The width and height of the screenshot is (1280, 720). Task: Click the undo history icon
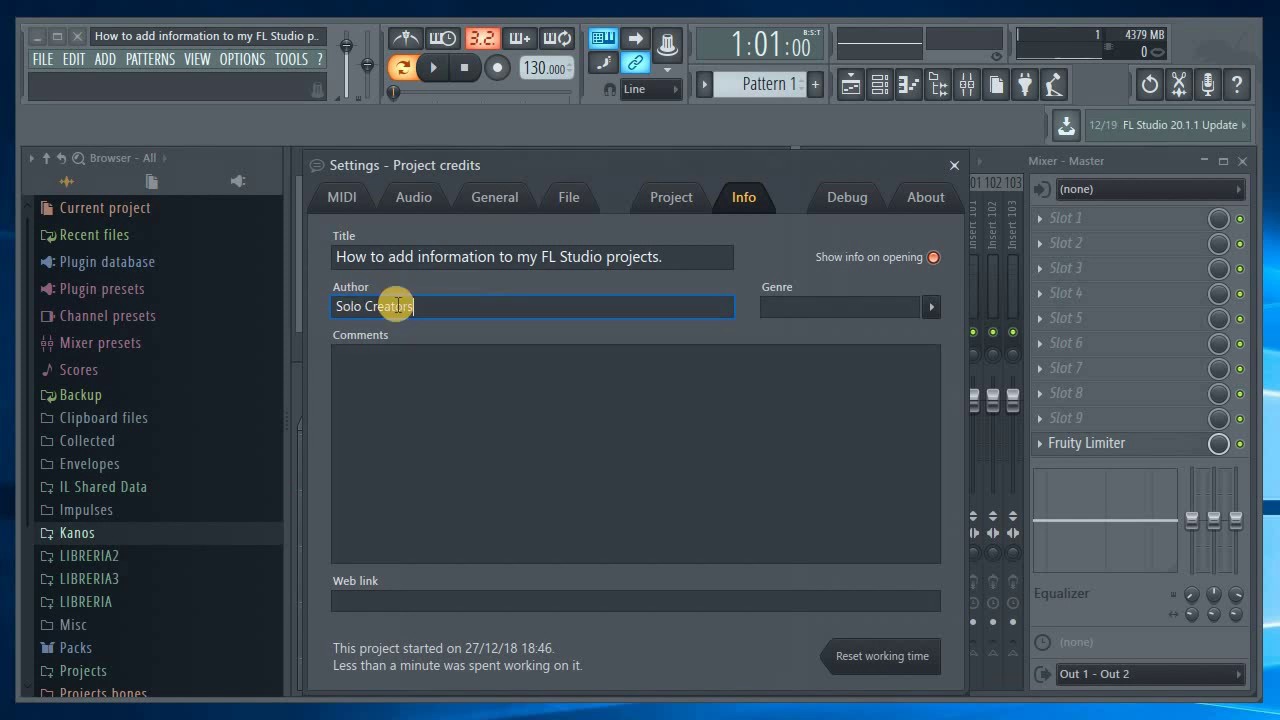point(1150,85)
